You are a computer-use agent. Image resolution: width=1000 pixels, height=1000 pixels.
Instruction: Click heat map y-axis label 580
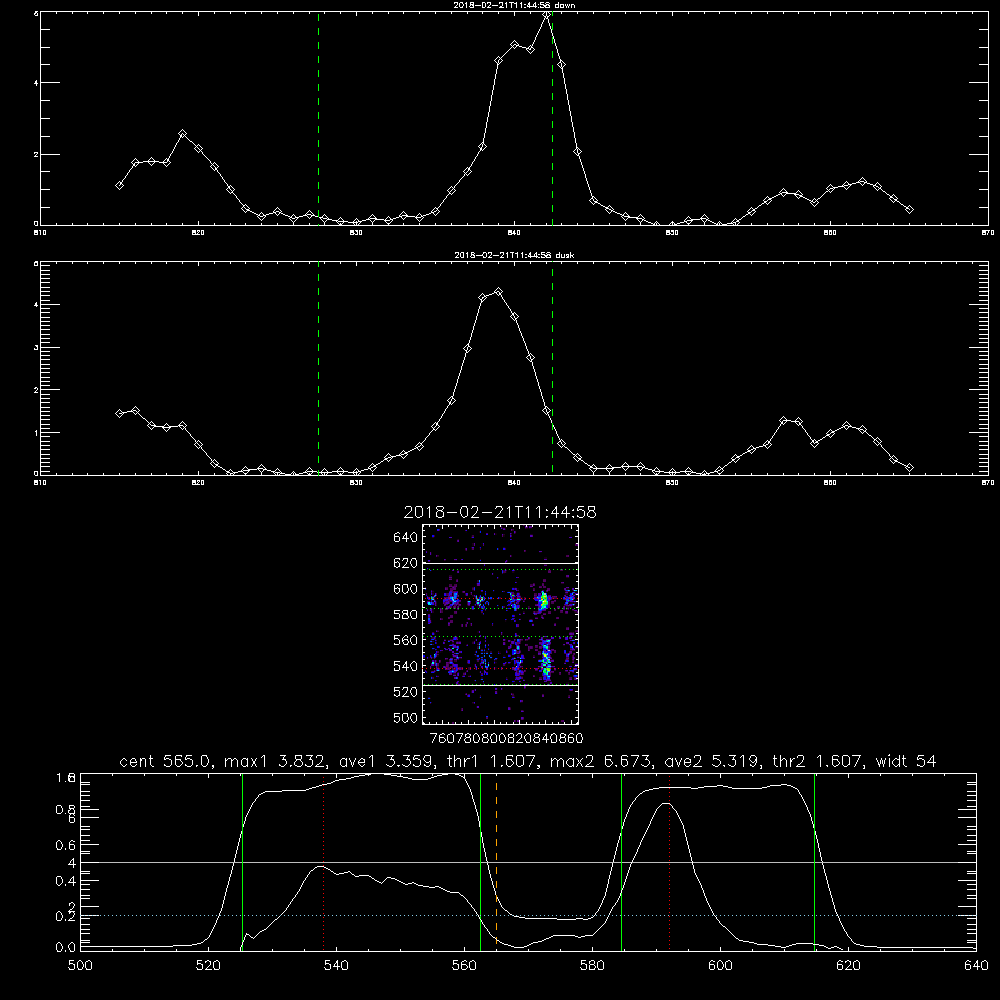click(x=405, y=615)
